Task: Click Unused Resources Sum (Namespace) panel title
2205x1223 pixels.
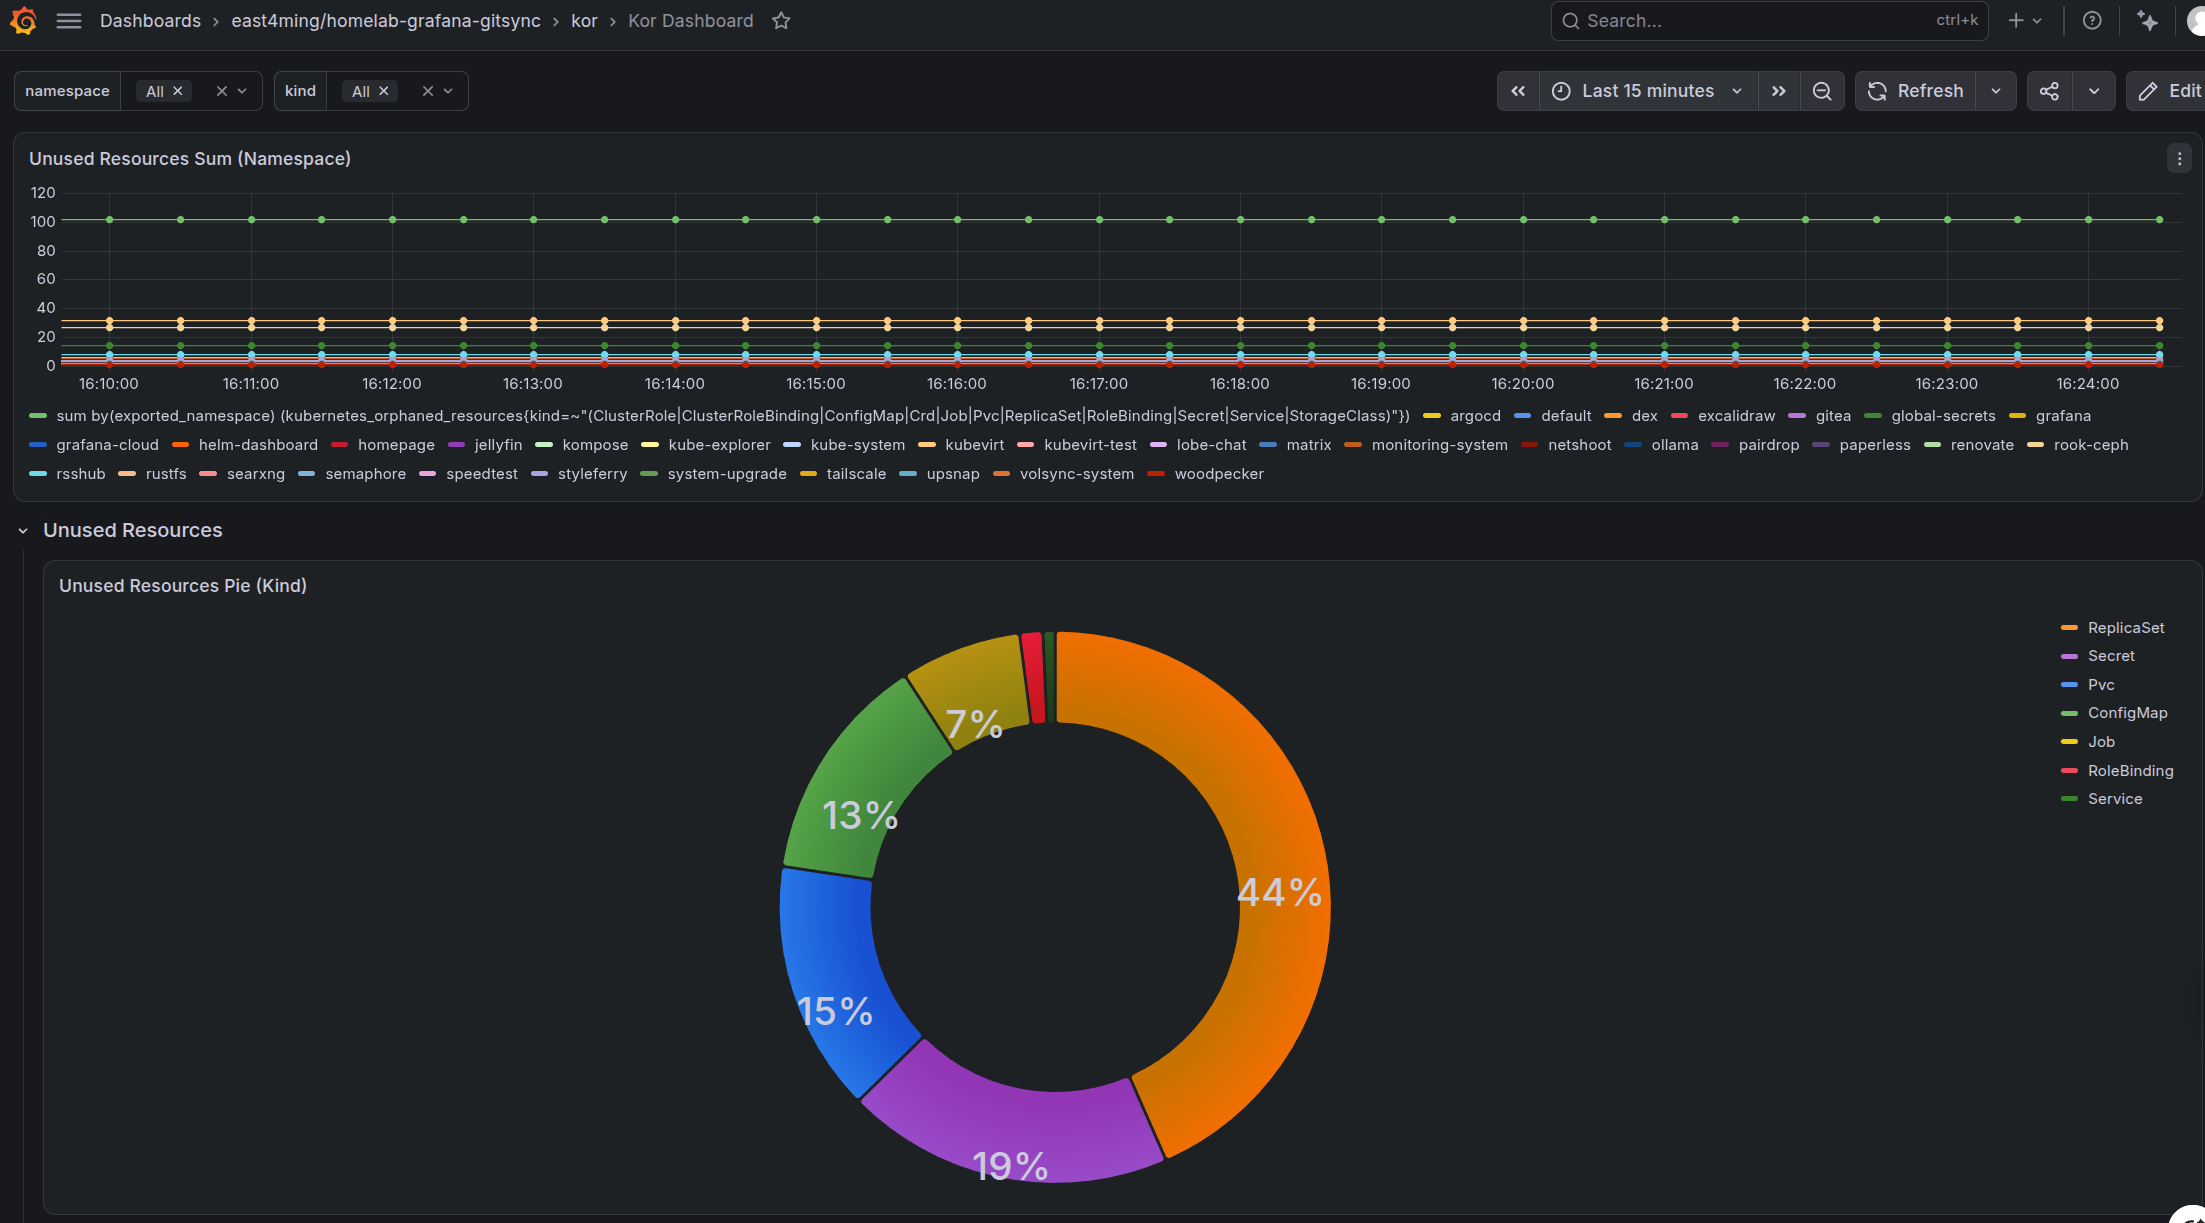Action: coord(190,159)
